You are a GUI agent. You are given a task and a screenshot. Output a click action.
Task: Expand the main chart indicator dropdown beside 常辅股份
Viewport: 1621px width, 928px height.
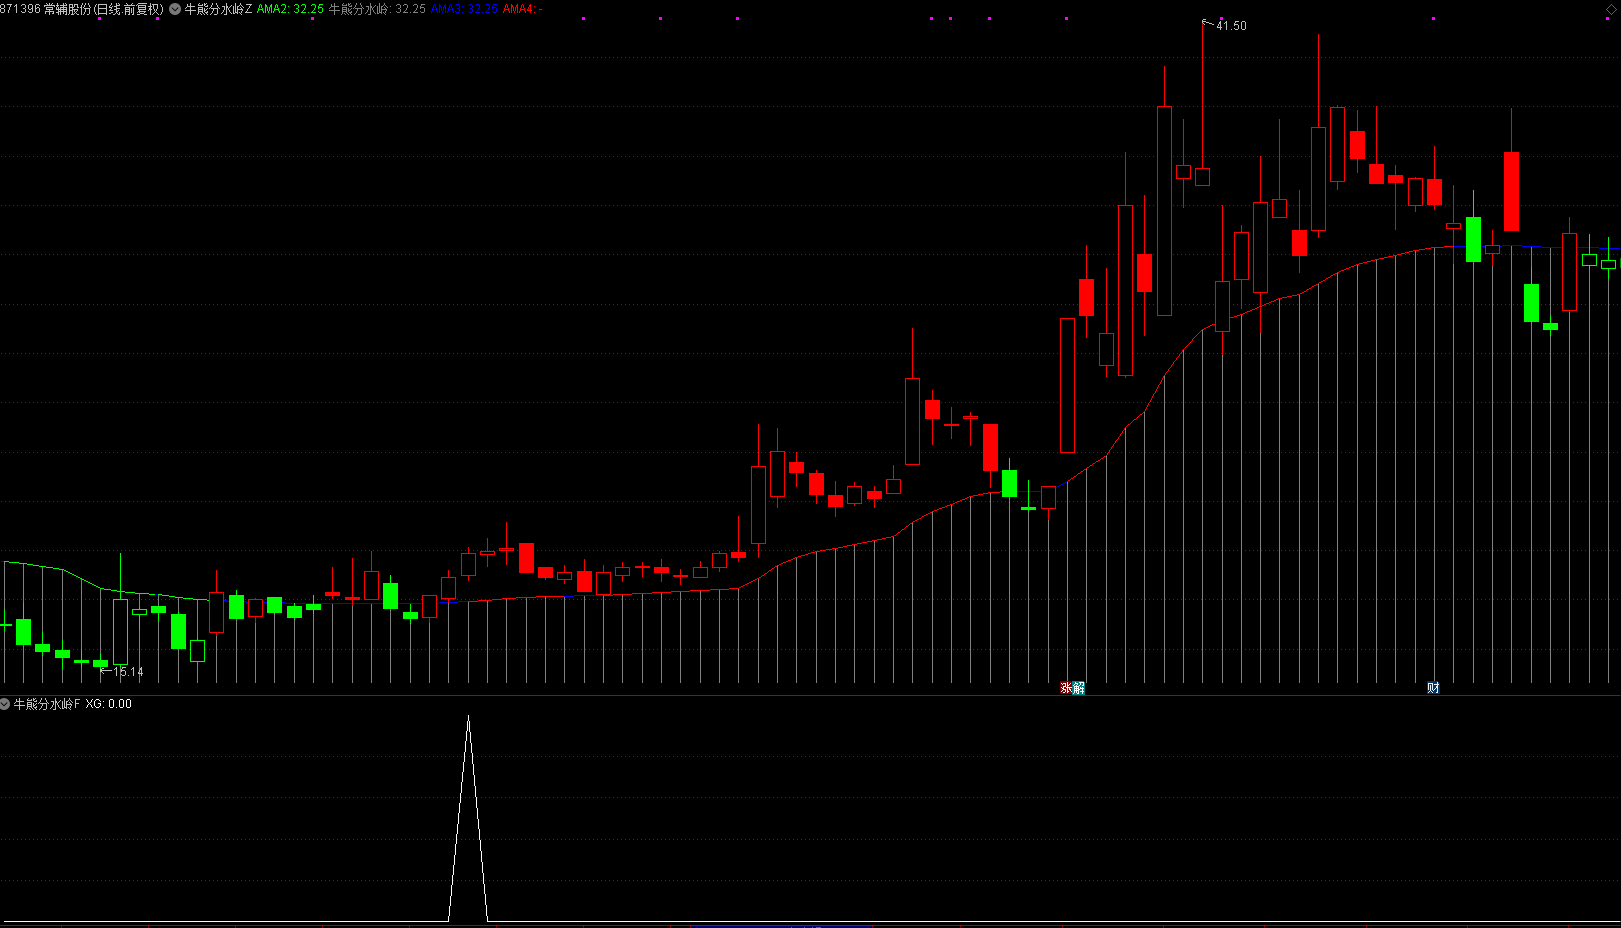pyautogui.click(x=176, y=9)
